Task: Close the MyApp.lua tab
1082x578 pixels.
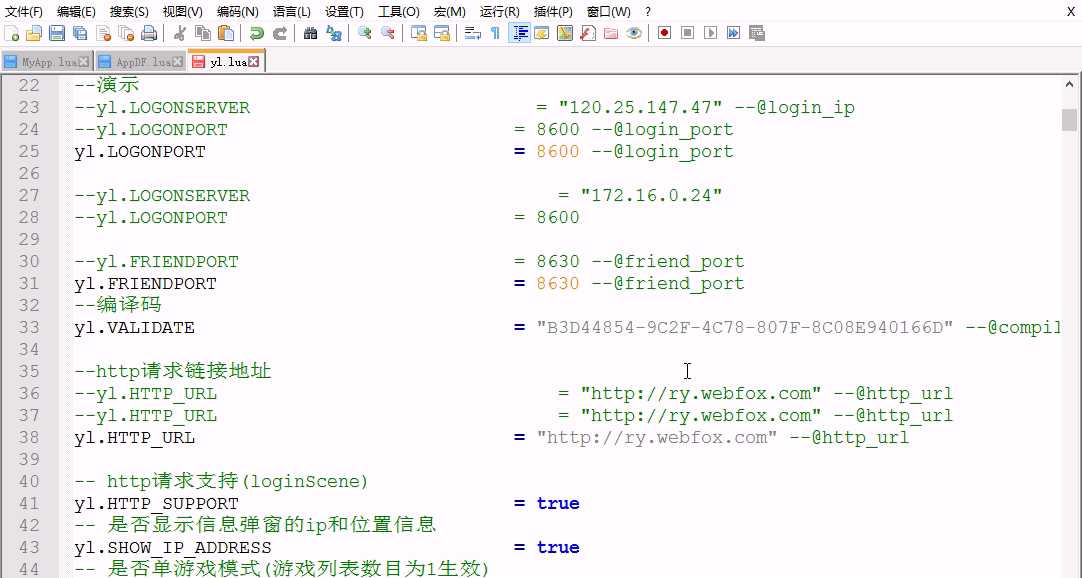Action: (83, 62)
